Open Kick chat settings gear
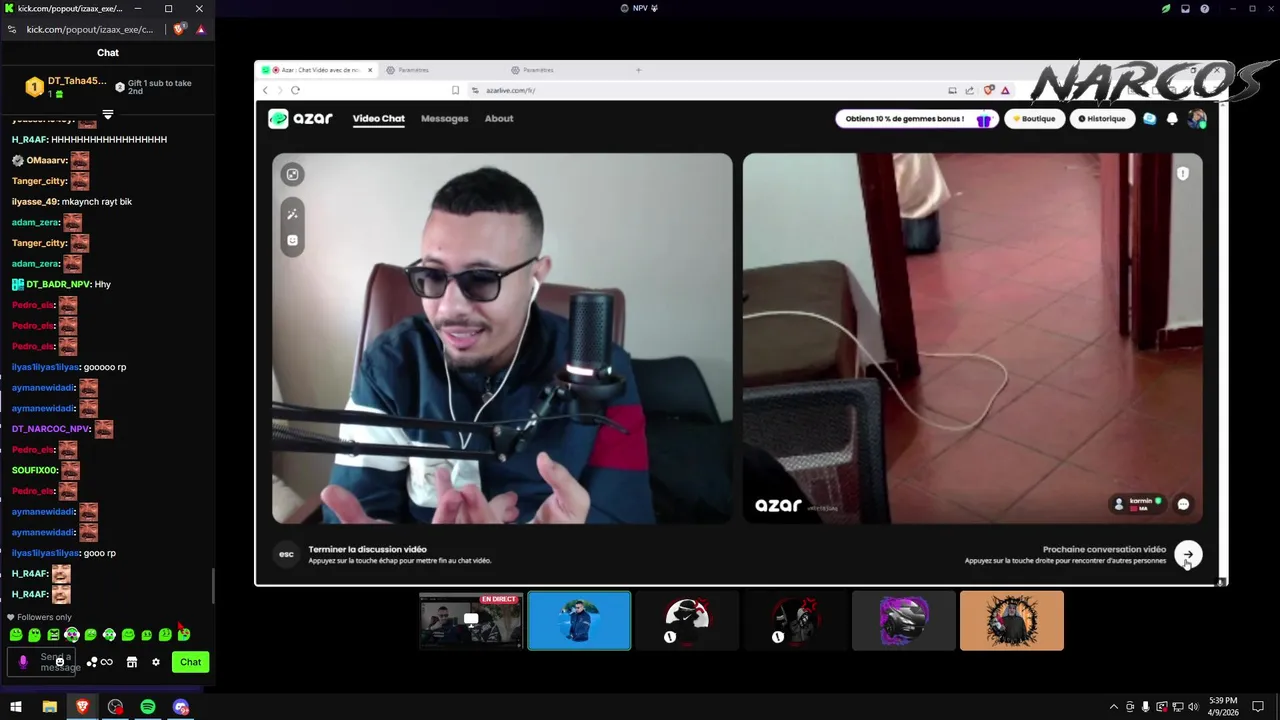 155,662
